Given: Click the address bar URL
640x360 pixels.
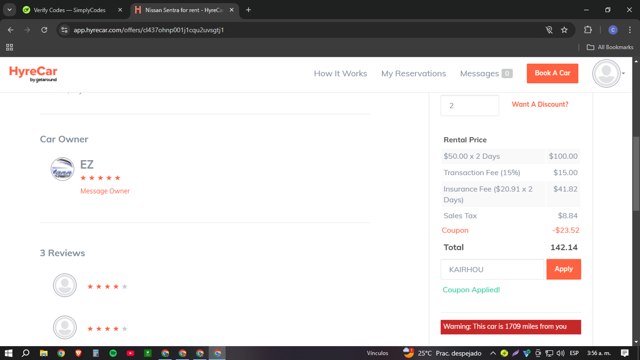Looking at the screenshot, I should pyautogui.click(x=149, y=30).
